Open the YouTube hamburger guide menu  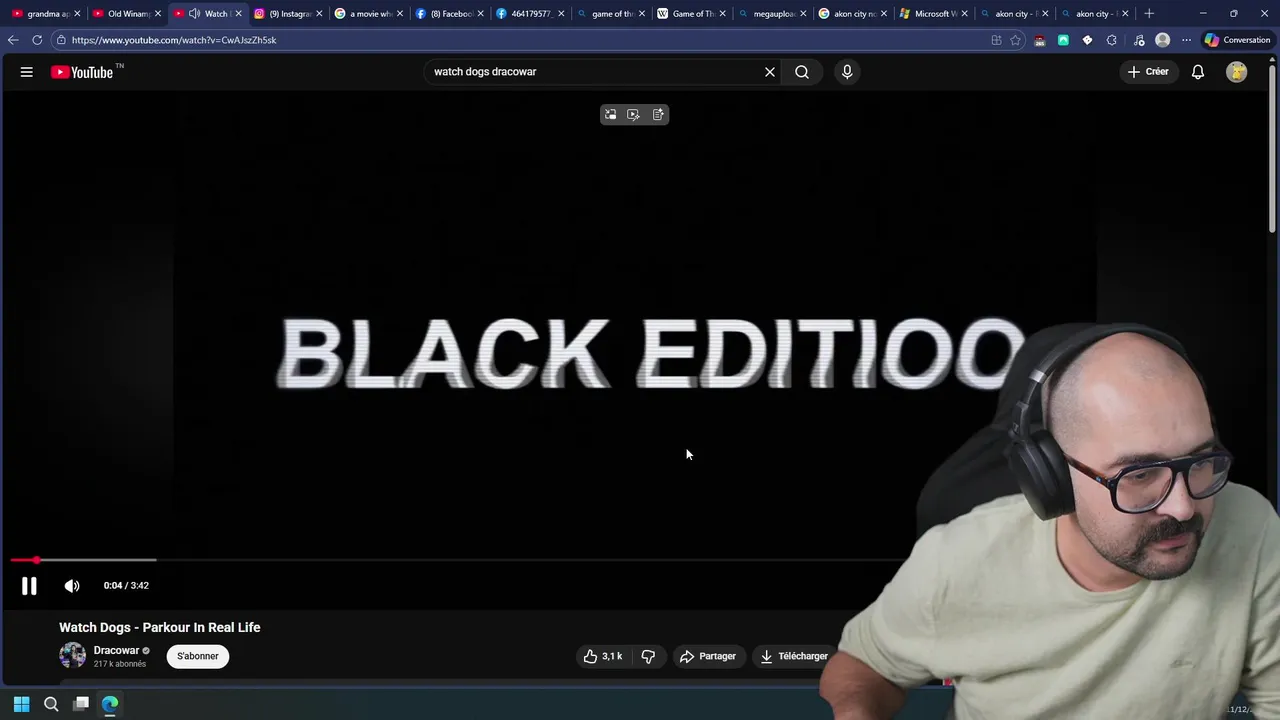click(27, 72)
